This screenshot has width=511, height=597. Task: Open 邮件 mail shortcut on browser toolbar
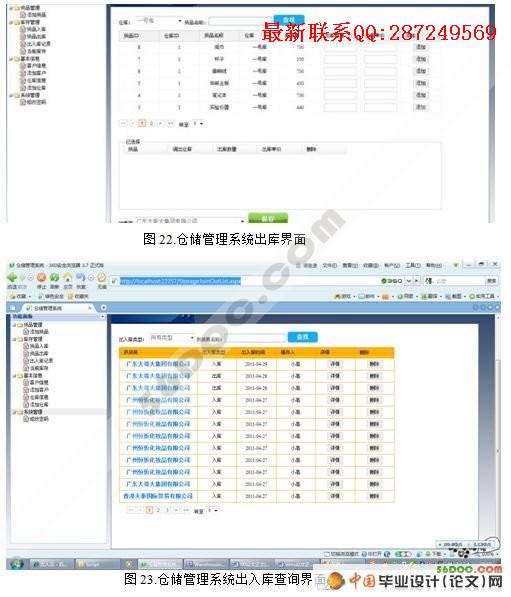pyautogui.click(x=367, y=296)
